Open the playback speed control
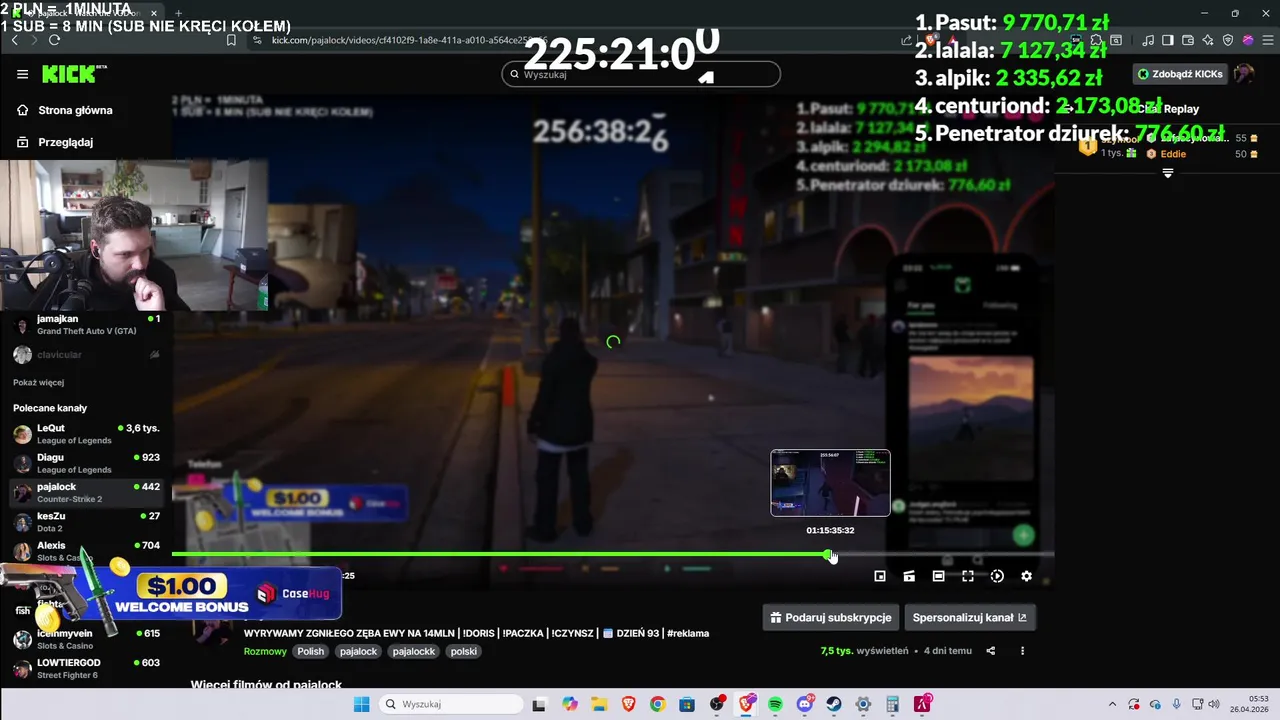This screenshot has height=720, width=1280. click(x=997, y=576)
